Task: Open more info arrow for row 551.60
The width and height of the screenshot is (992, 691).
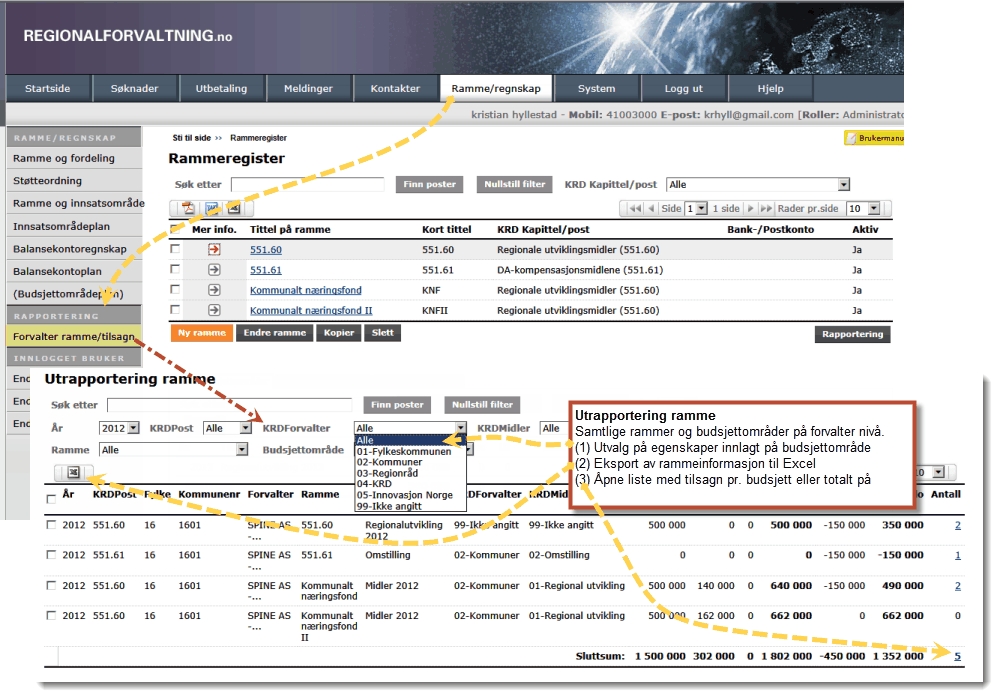Action: tap(214, 250)
